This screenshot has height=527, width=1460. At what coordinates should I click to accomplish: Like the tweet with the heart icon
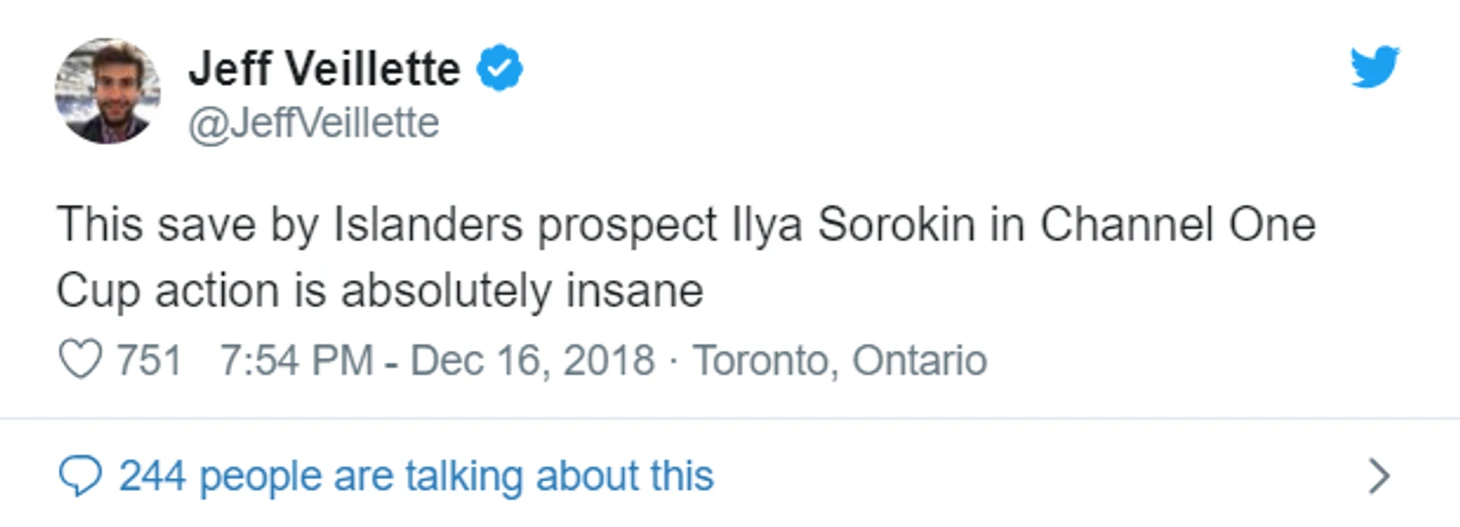click(x=80, y=360)
